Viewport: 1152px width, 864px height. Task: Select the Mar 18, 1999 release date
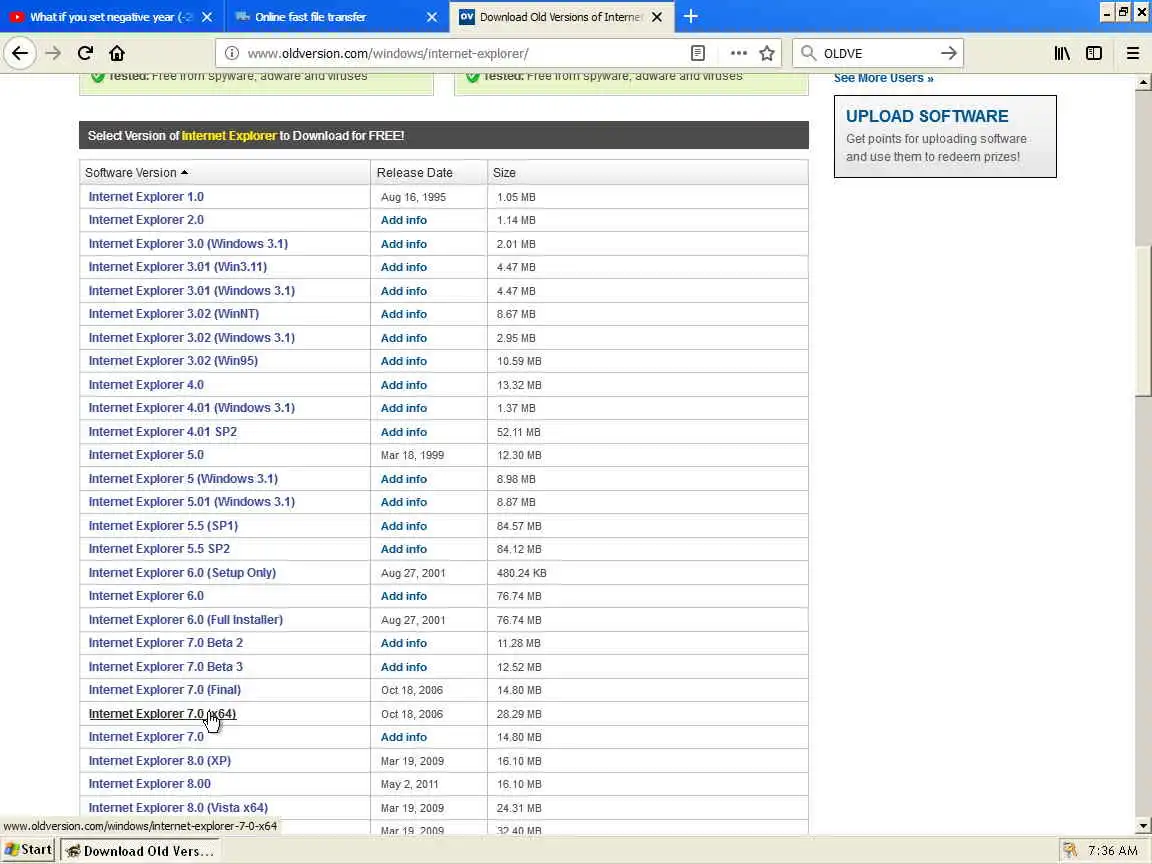[x=412, y=456]
